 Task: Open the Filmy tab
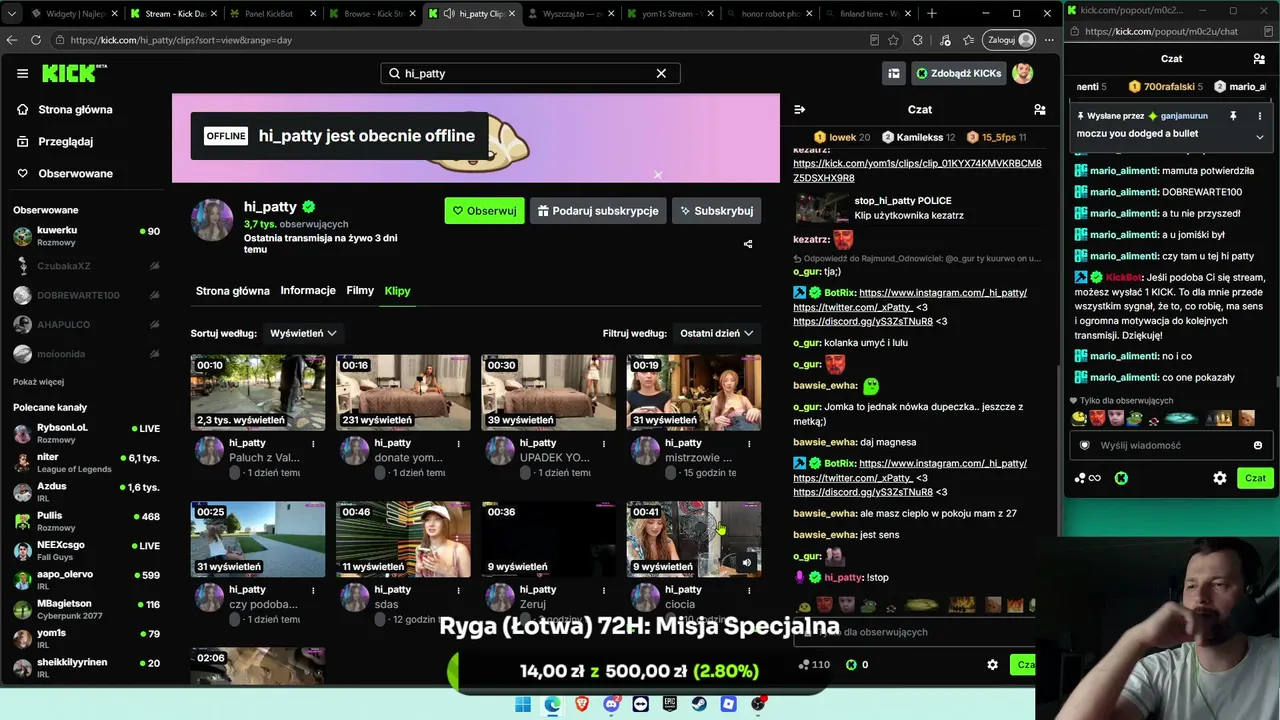[360, 291]
